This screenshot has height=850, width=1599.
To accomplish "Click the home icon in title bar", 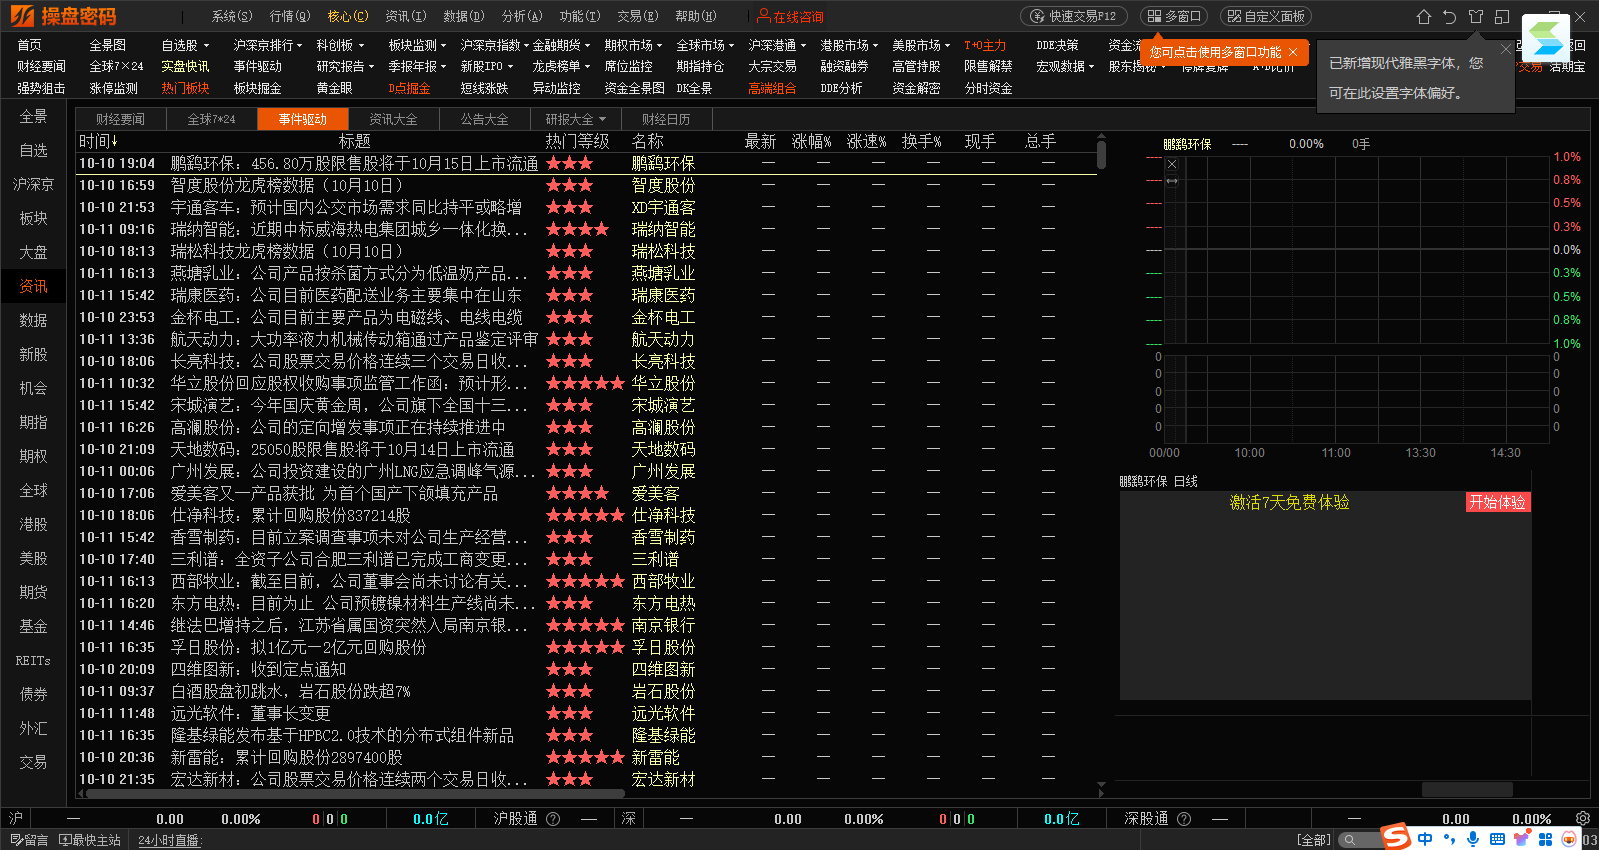I will [x=1424, y=17].
